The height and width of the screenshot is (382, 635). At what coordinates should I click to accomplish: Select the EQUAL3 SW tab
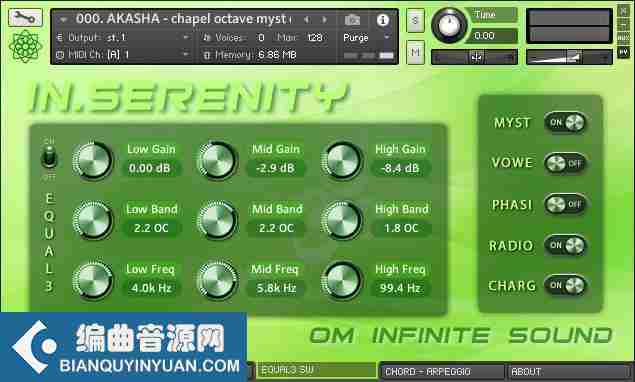(x=316, y=371)
